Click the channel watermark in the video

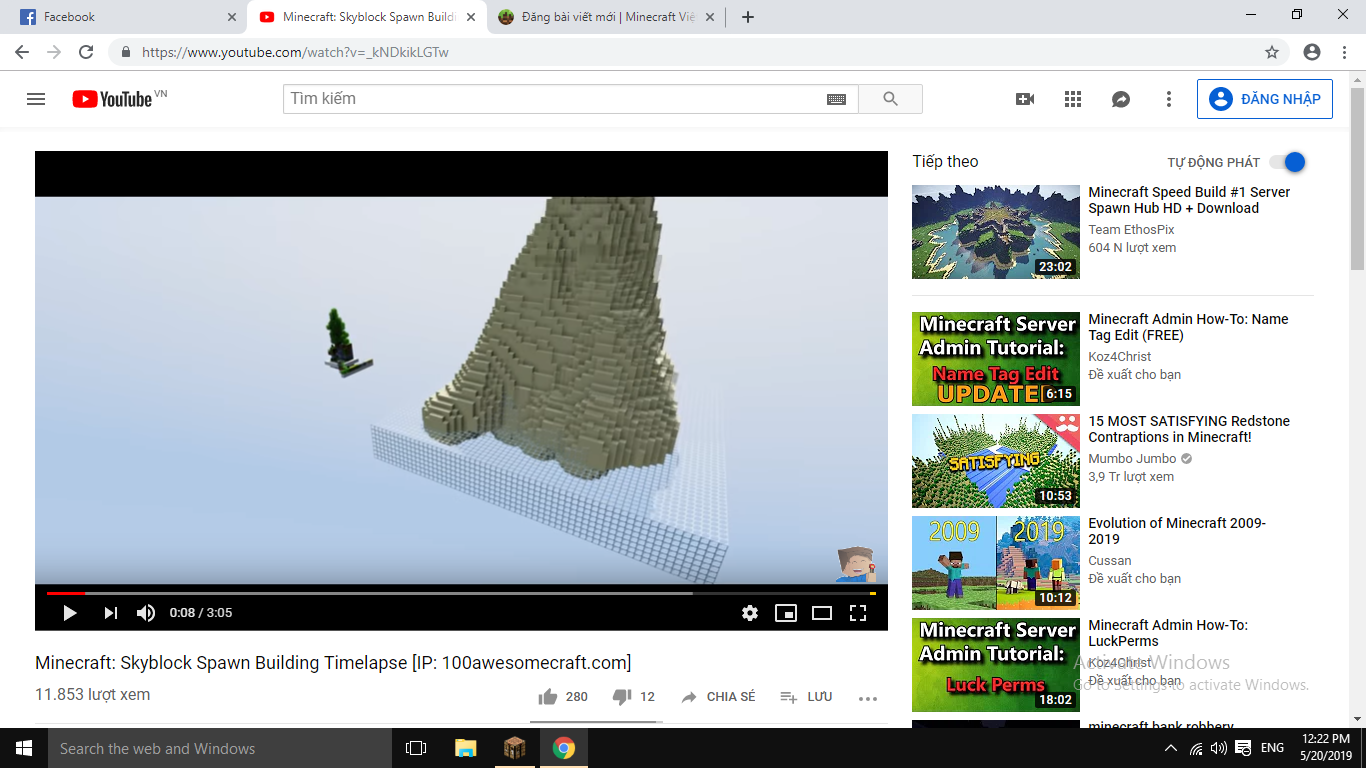[x=856, y=564]
